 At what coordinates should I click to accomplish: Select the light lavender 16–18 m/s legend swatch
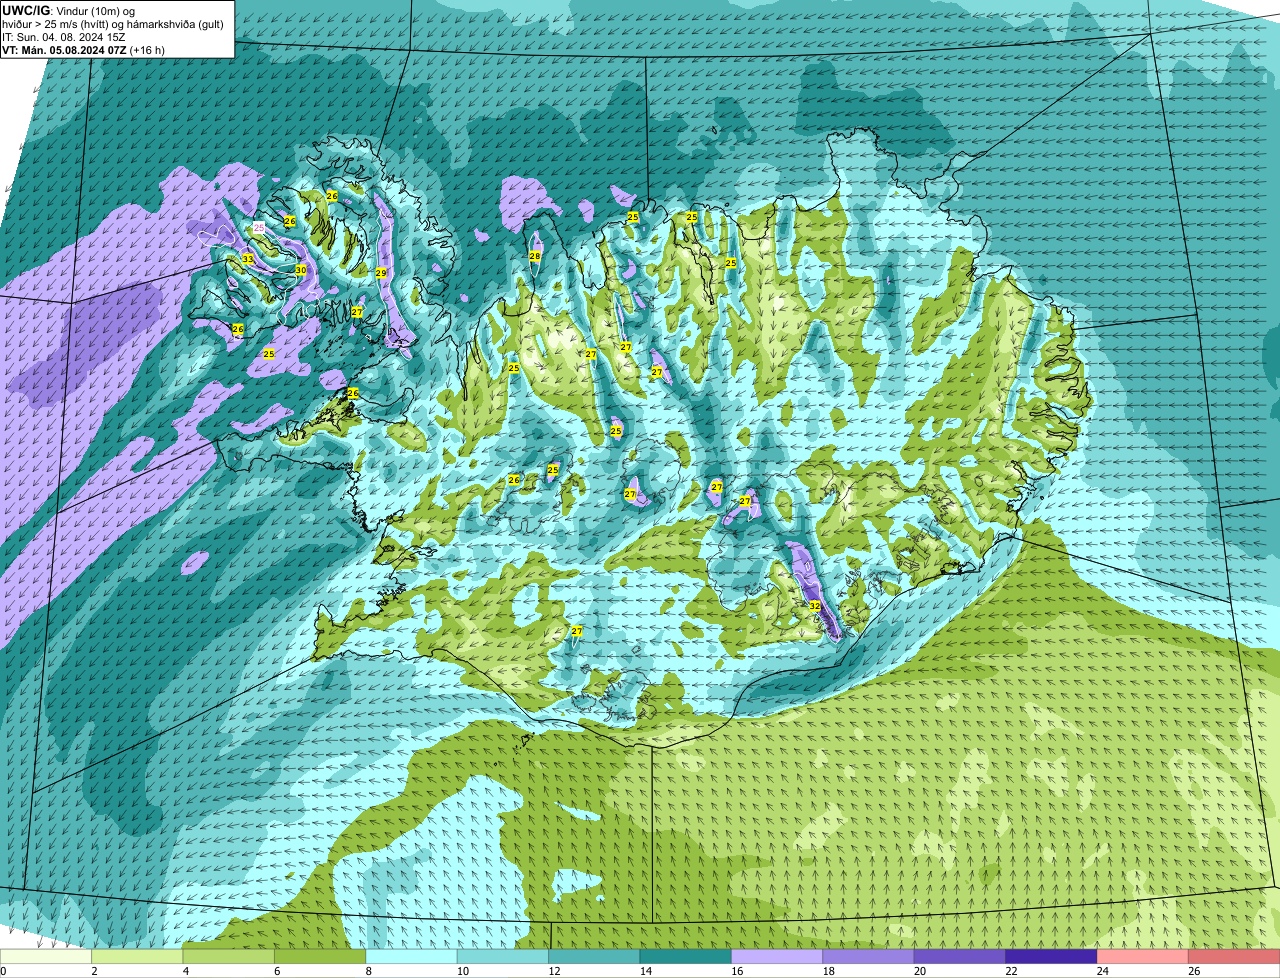[777, 956]
